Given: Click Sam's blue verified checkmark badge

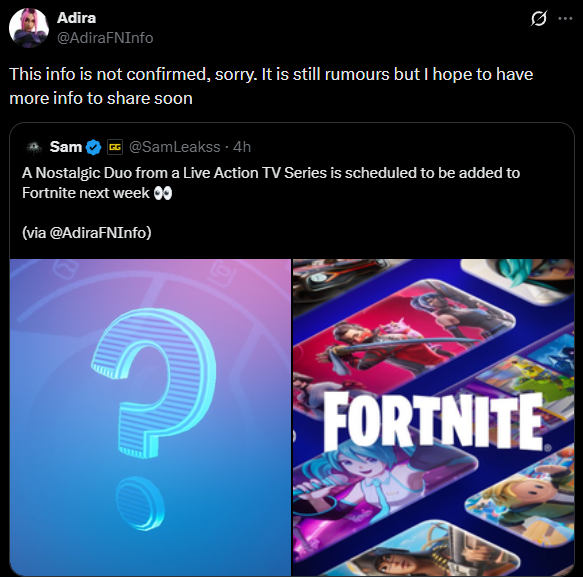Looking at the screenshot, I should 93,147.
